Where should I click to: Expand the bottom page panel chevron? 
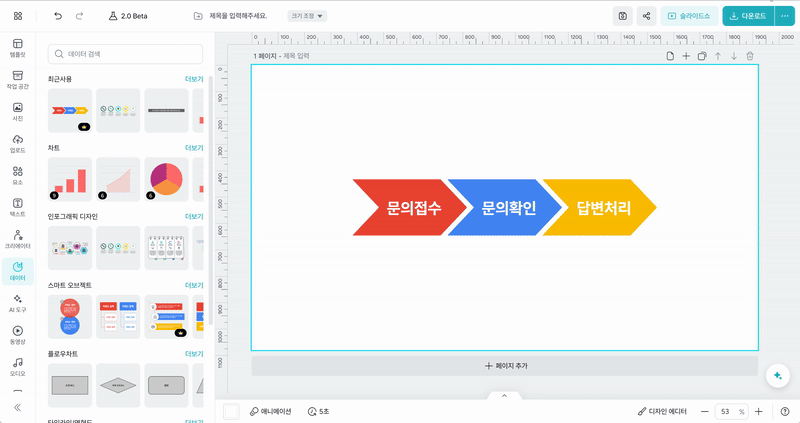[x=504, y=396]
